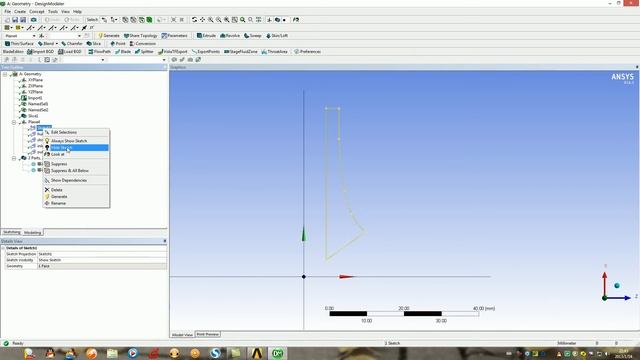Open the Blend dropdown arrow
Viewport: 640px width, 360px height.
[57, 43]
